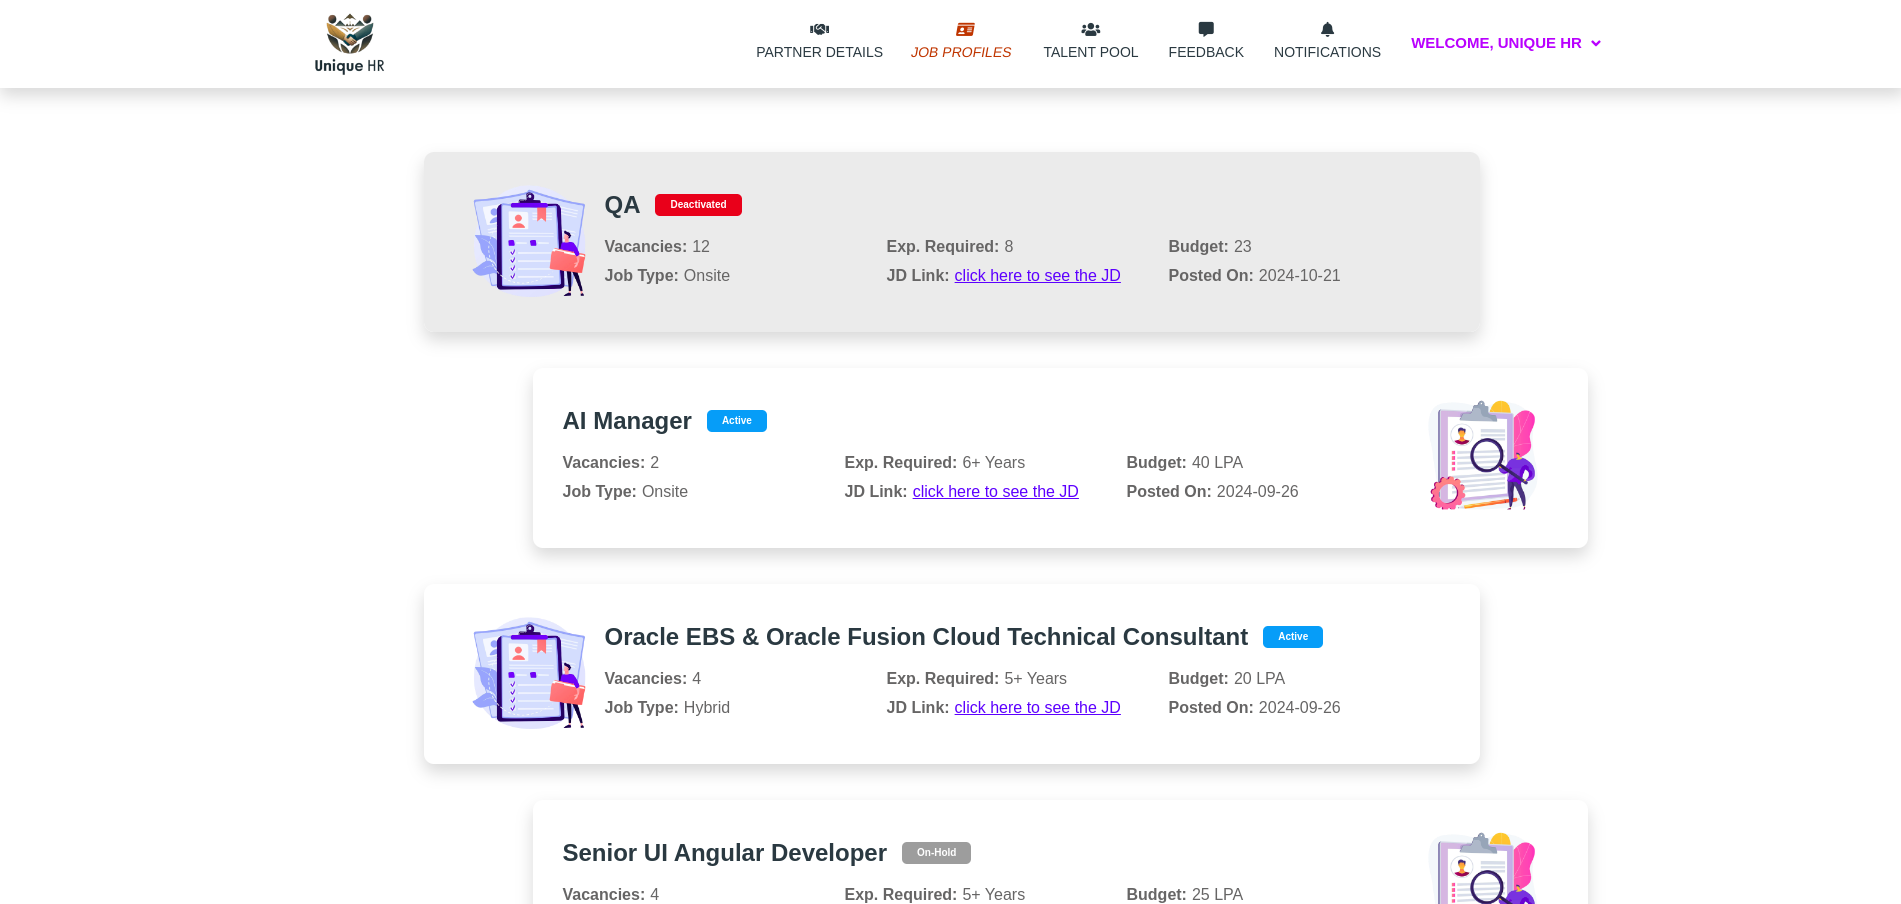
Task: Click 'Job Type: Hybrid' on Oracle card
Action: 667,707
